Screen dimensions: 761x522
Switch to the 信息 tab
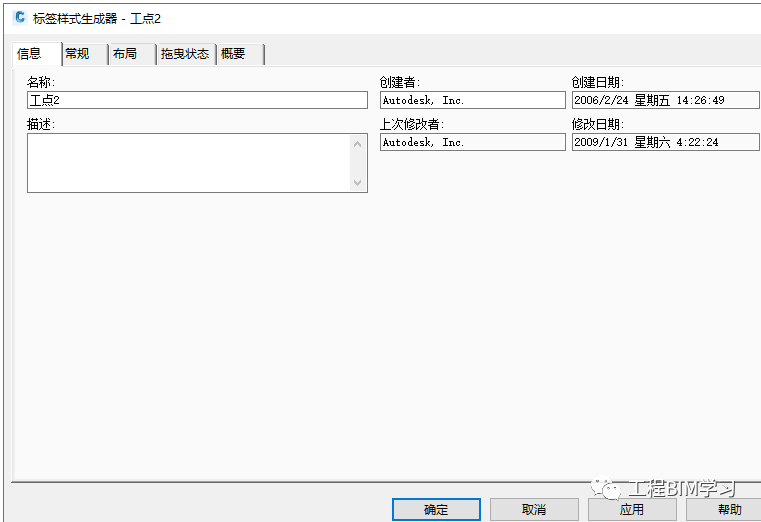37,53
